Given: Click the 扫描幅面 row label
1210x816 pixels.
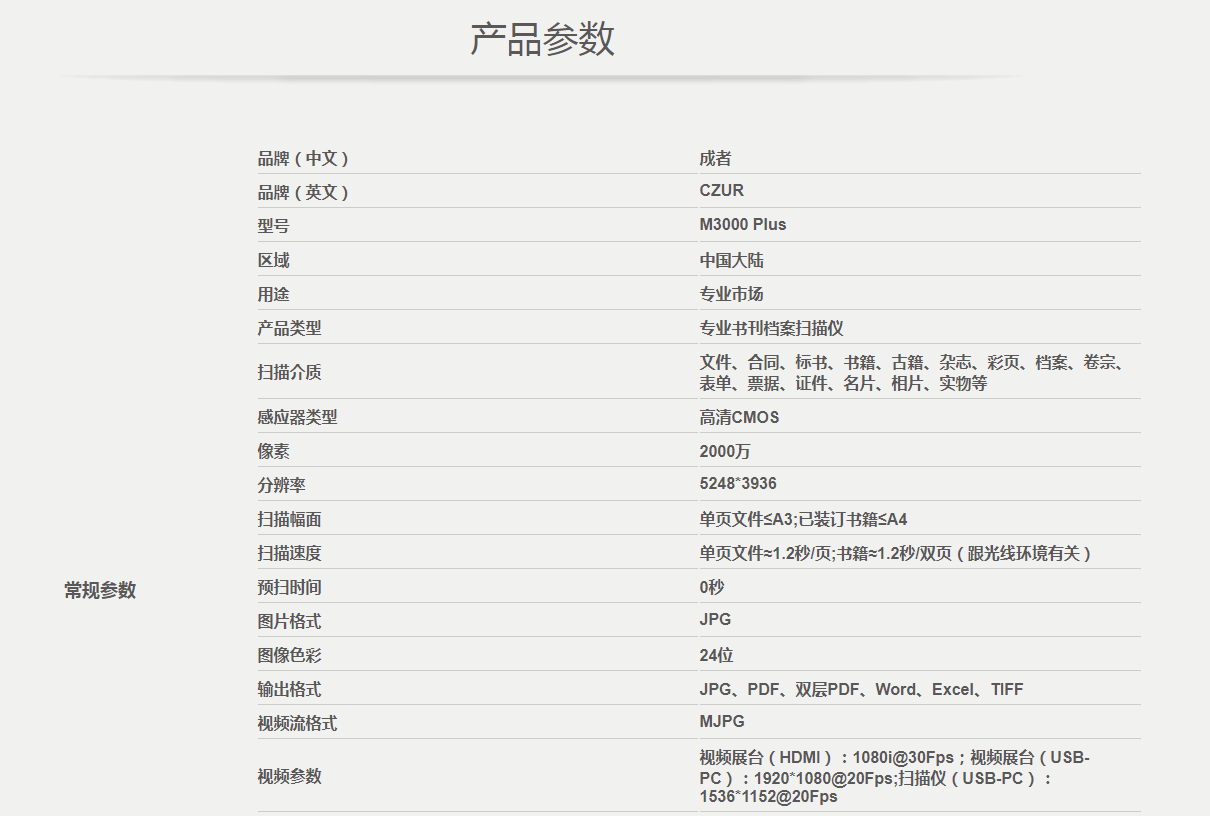Looking at the screenshot, I should click(289, 519).
